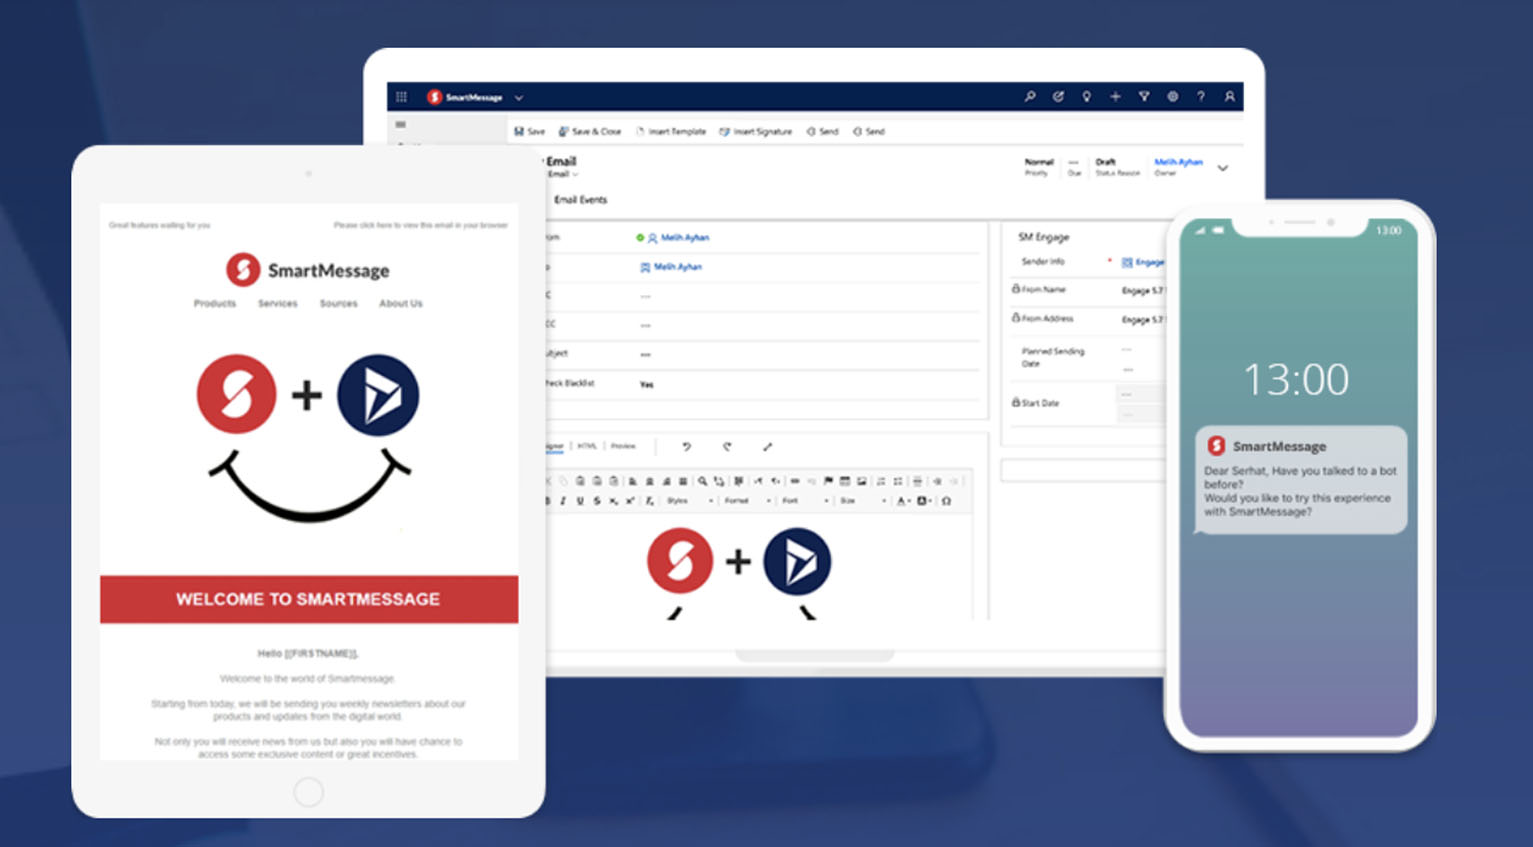The height and width of the screenshot is (847, 1533).
Task: Open settings via the header gear icon
Action: click(x=1172, y=97)
